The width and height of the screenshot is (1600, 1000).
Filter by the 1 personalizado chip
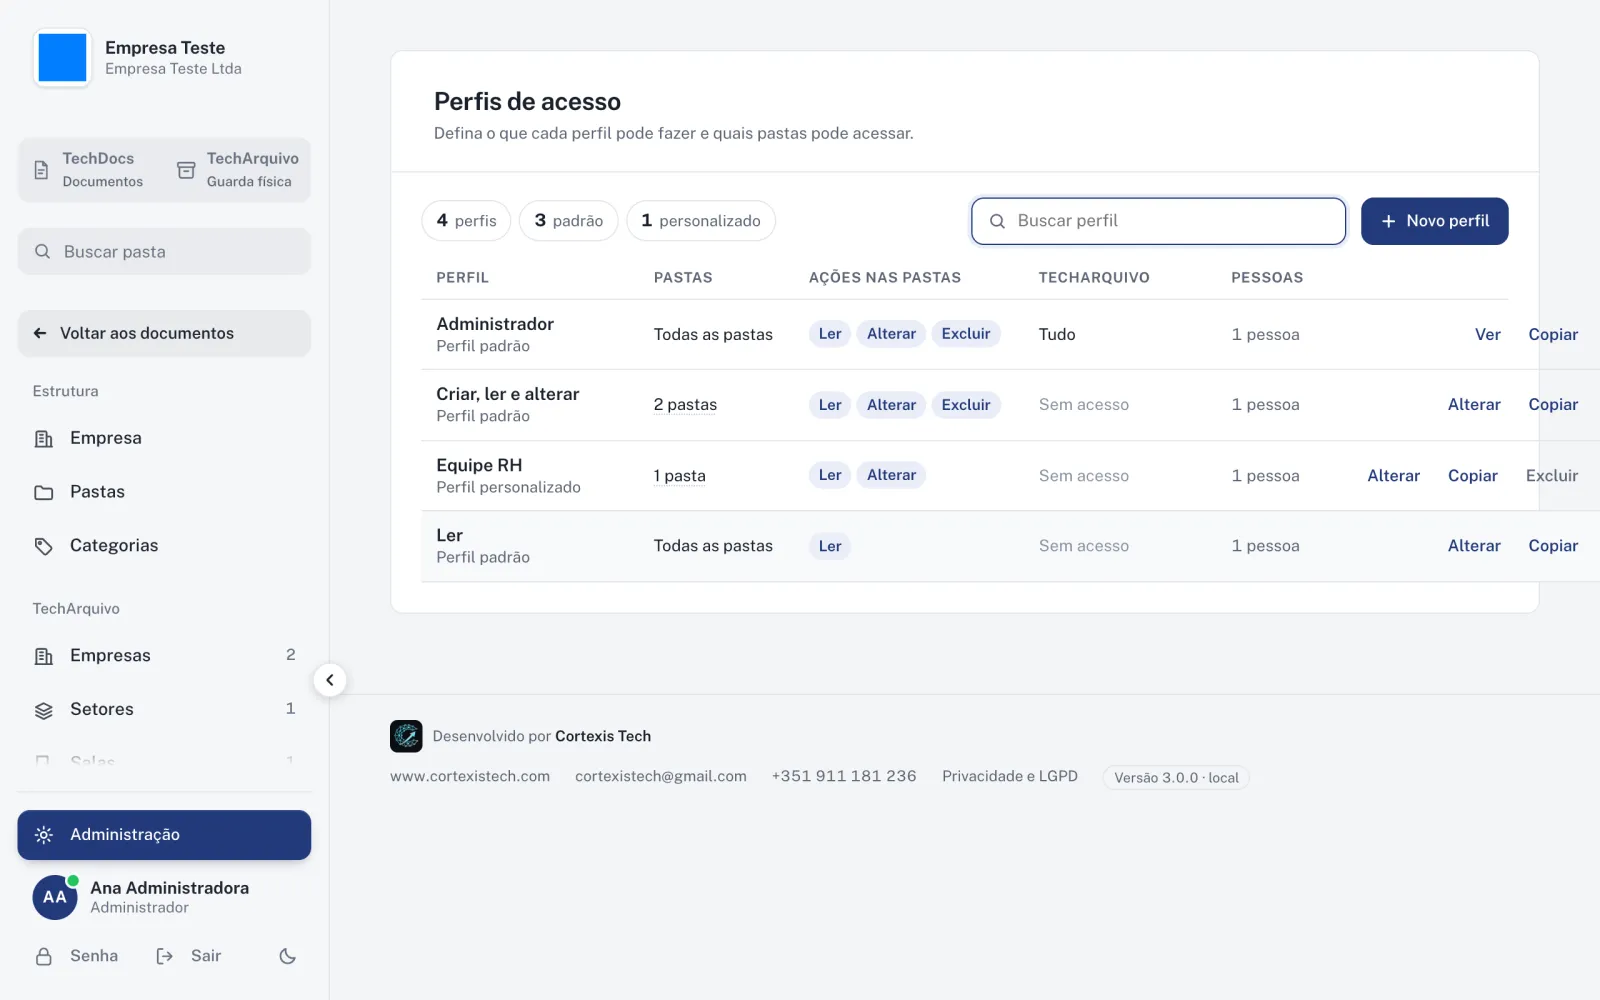pyautogui.click(x=701, y=221)
